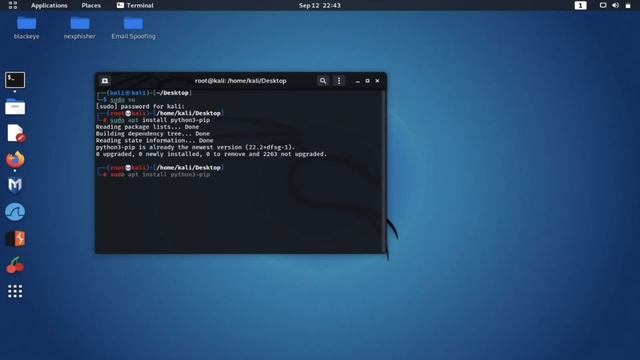This screenshot has height=360, width=640.
Task: Show all applications grid
Action: (x=15, y=291)
